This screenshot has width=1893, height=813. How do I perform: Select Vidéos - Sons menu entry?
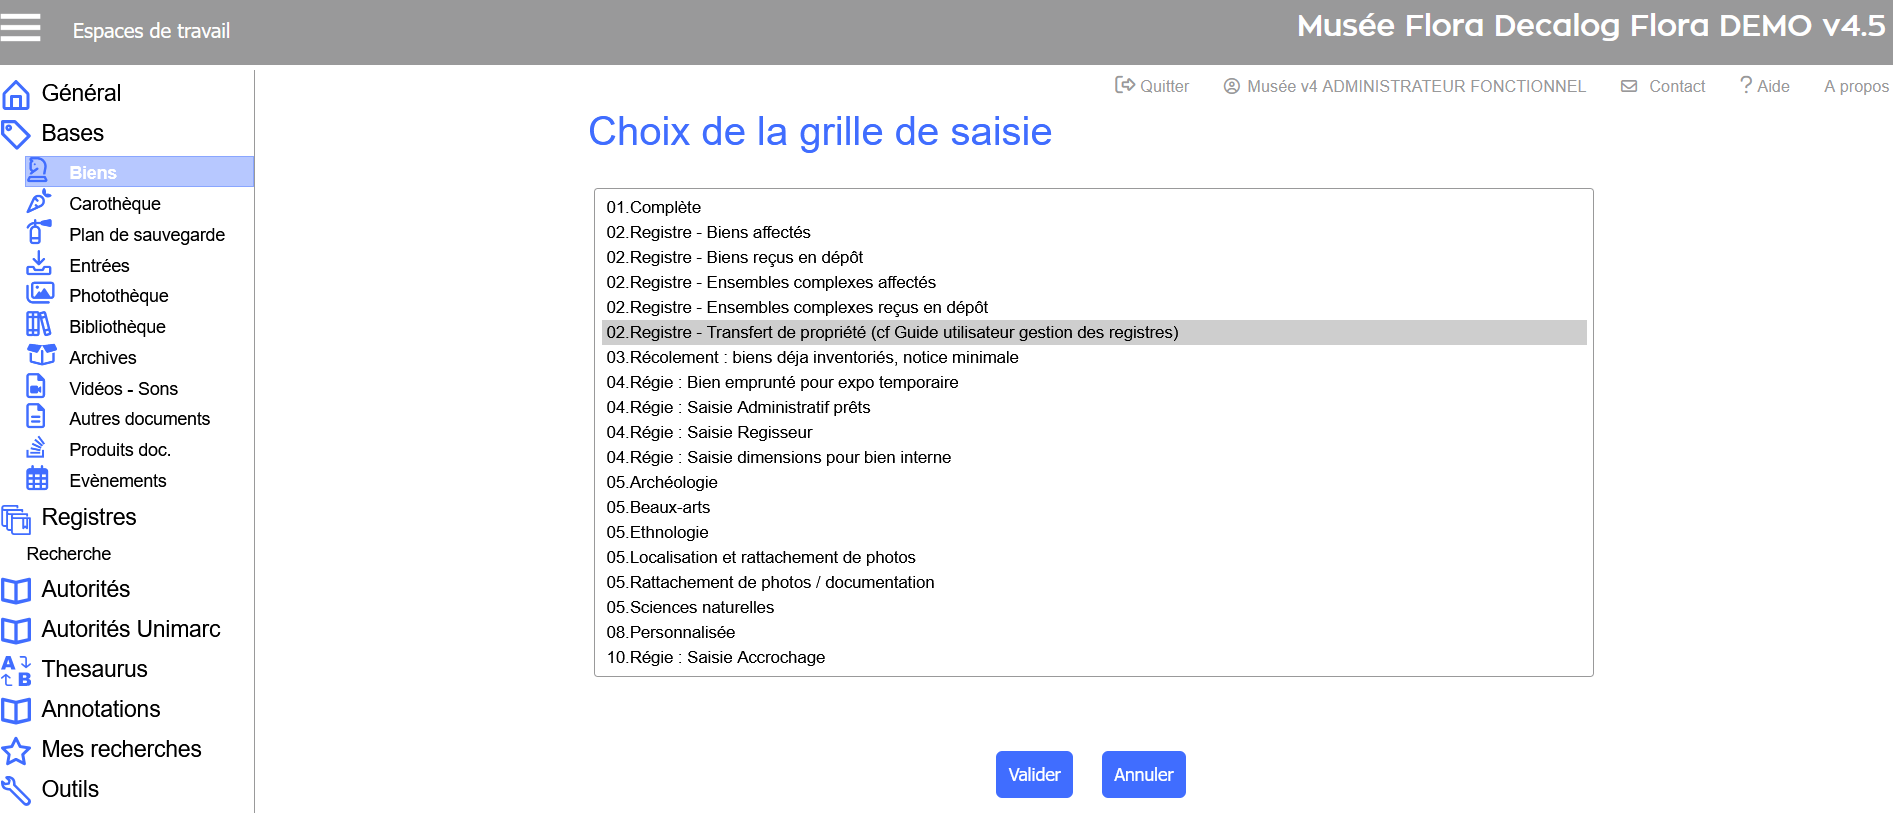(123, 388)
